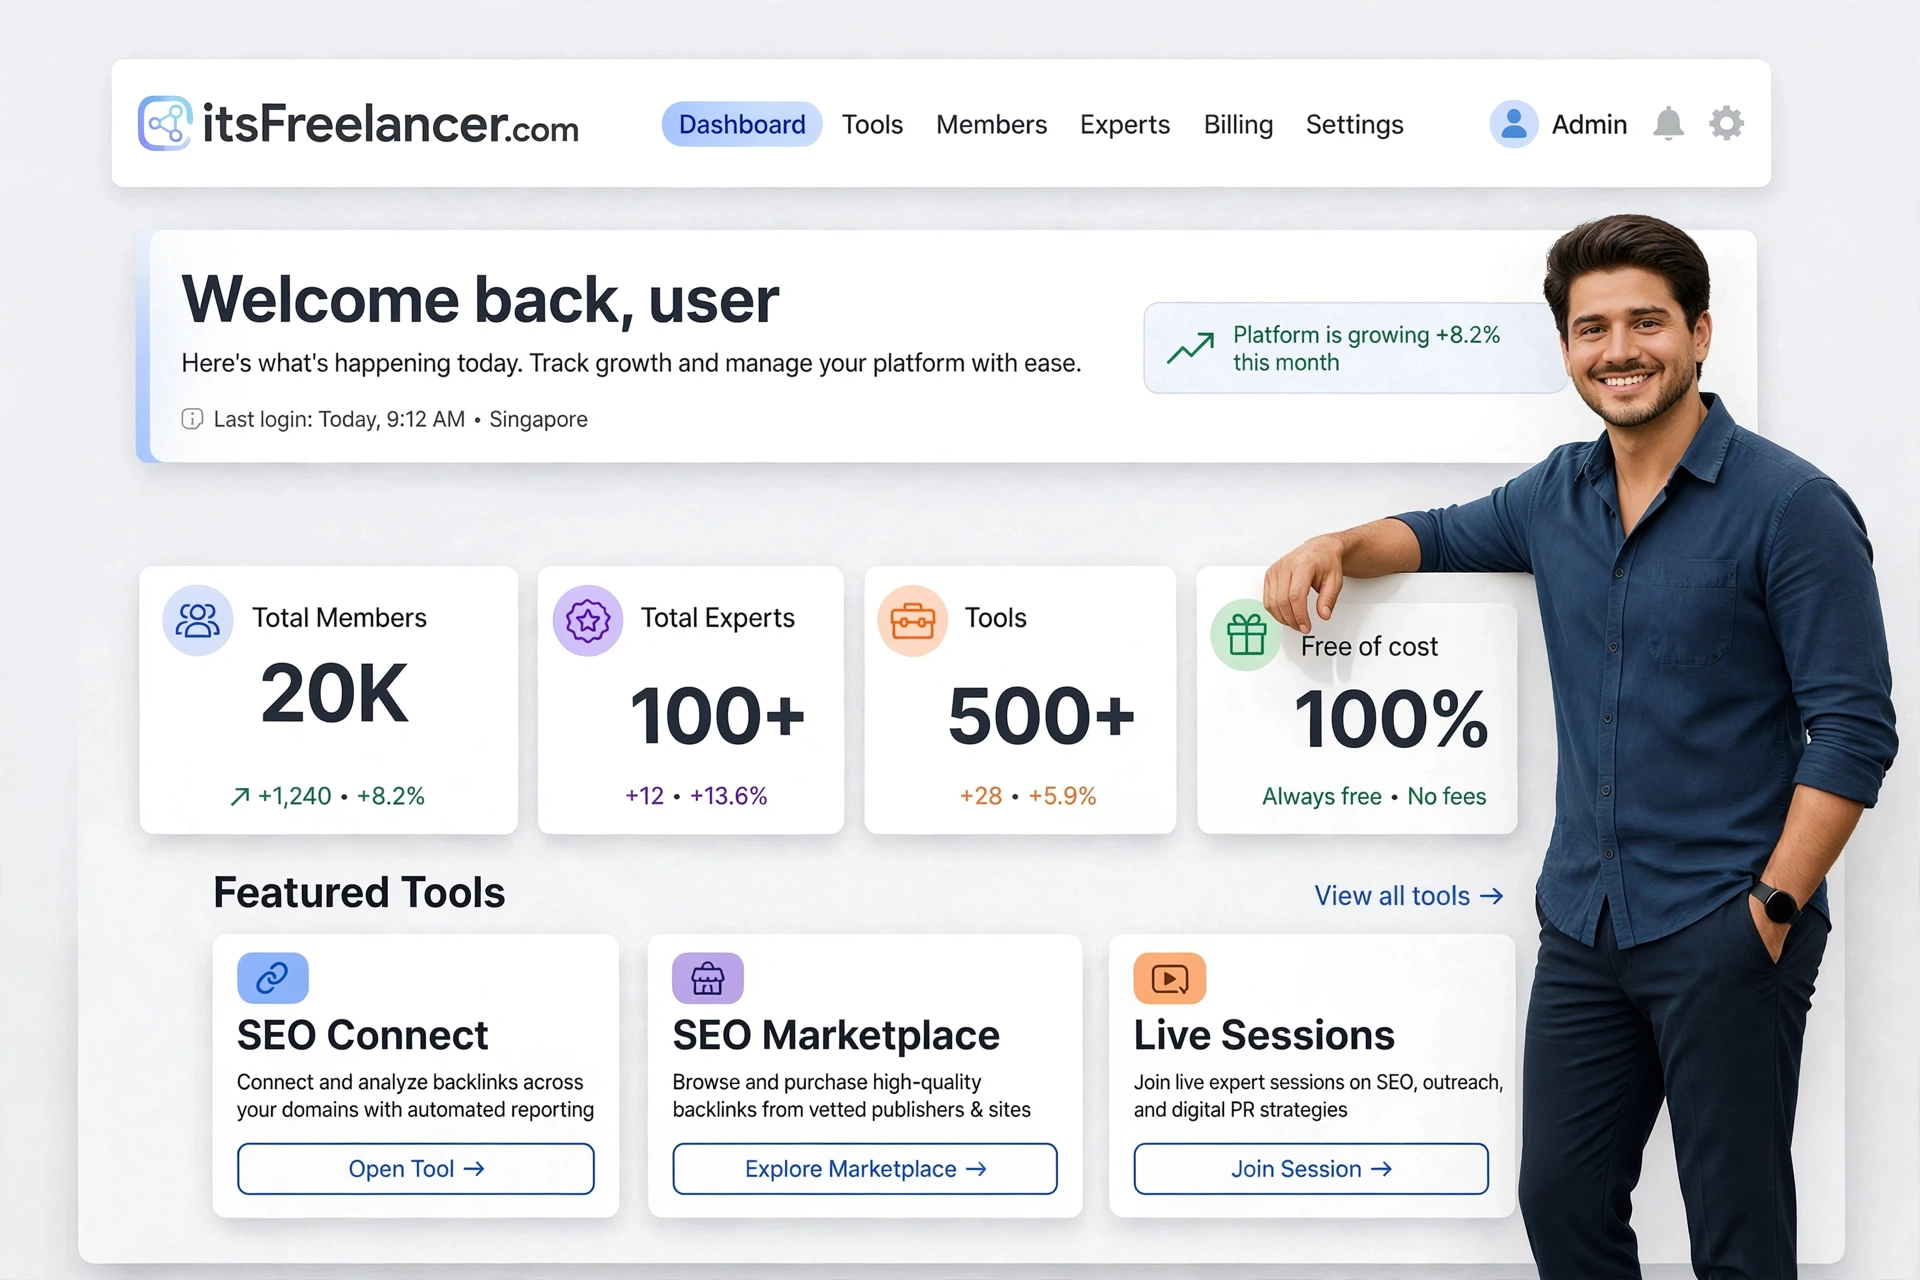Click the SEO Connect chain link icon

click(x=272, y=978)
